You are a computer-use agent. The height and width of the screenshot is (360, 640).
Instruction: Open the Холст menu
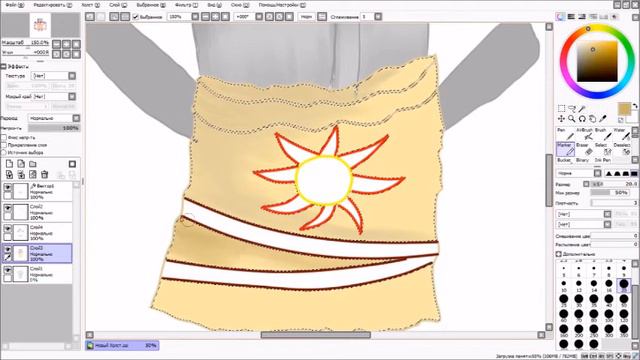coord(90,5)
